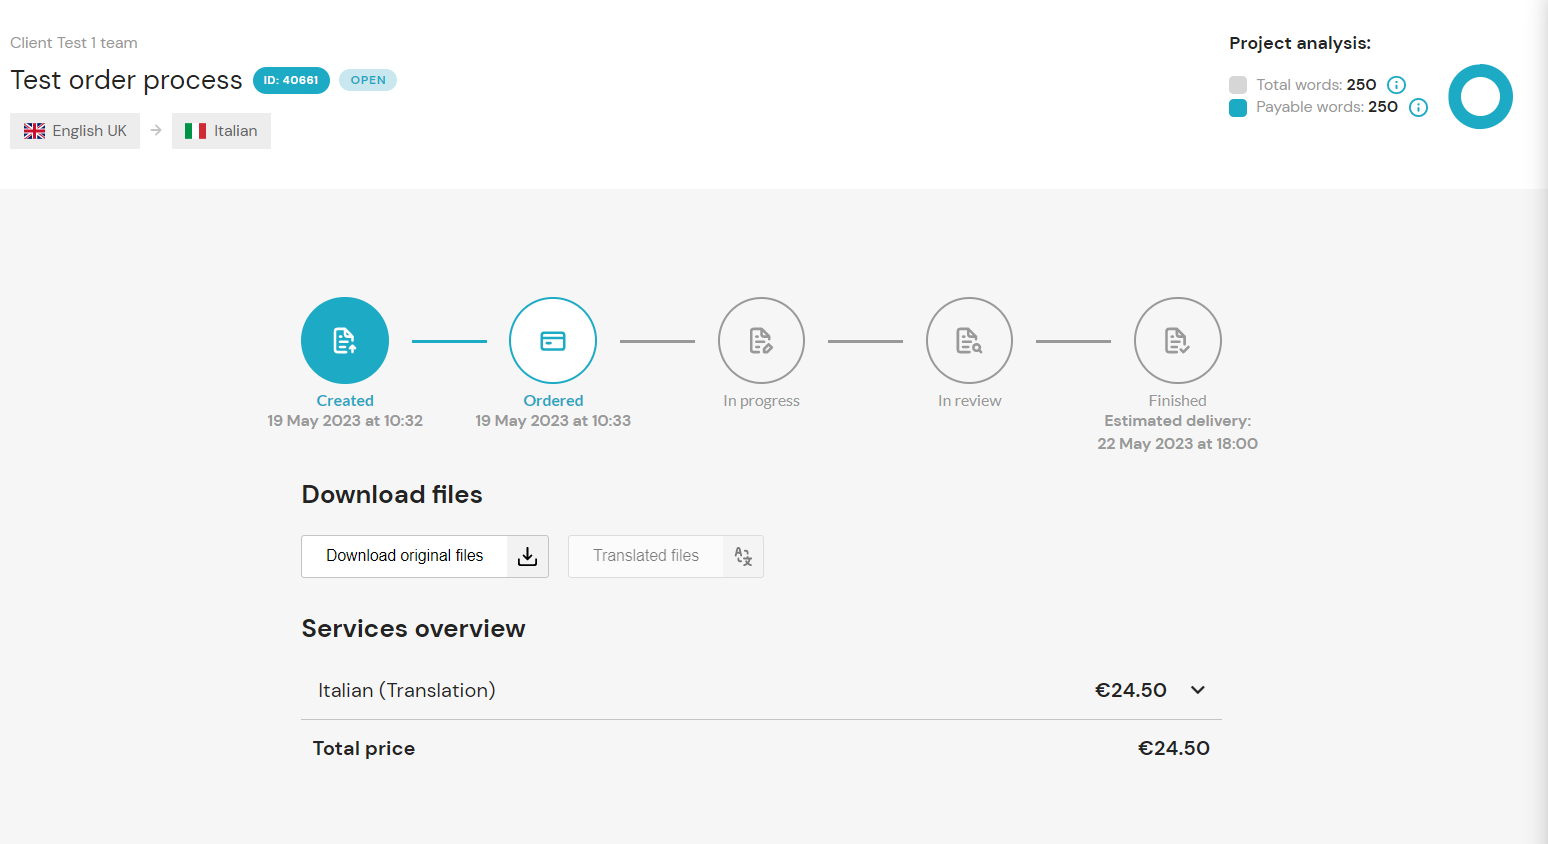Viewport: 1548px width, 844px height.
Task: Click the gray Total words color swatch
Action: [1238, 85]
